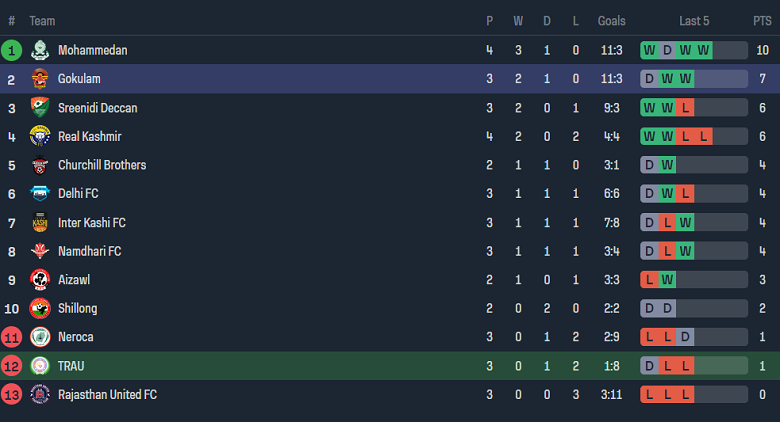Click the Mohammedan club crest icon
The image size is (780, 422).
point(40,50)
